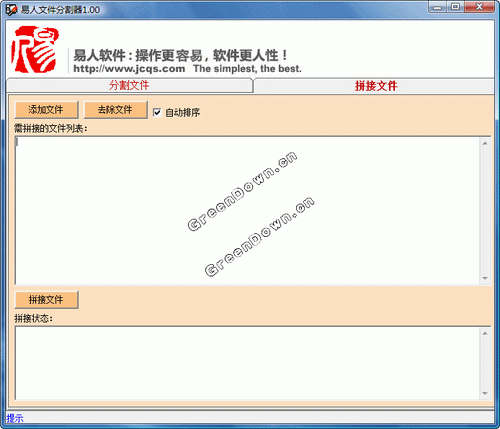Open the http://www.jcqs.com link
The height and width of the screenshot is (429, 500).
pos(129,69)
